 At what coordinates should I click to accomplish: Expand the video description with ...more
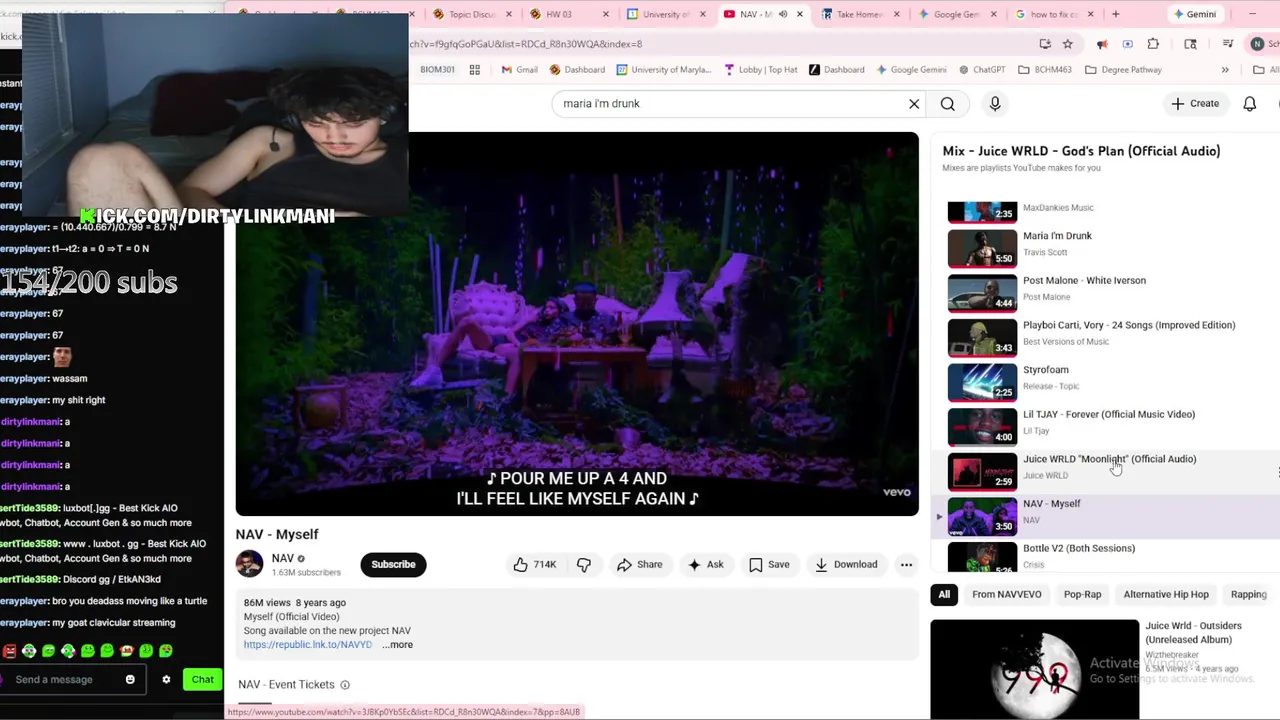coord(397,645)
